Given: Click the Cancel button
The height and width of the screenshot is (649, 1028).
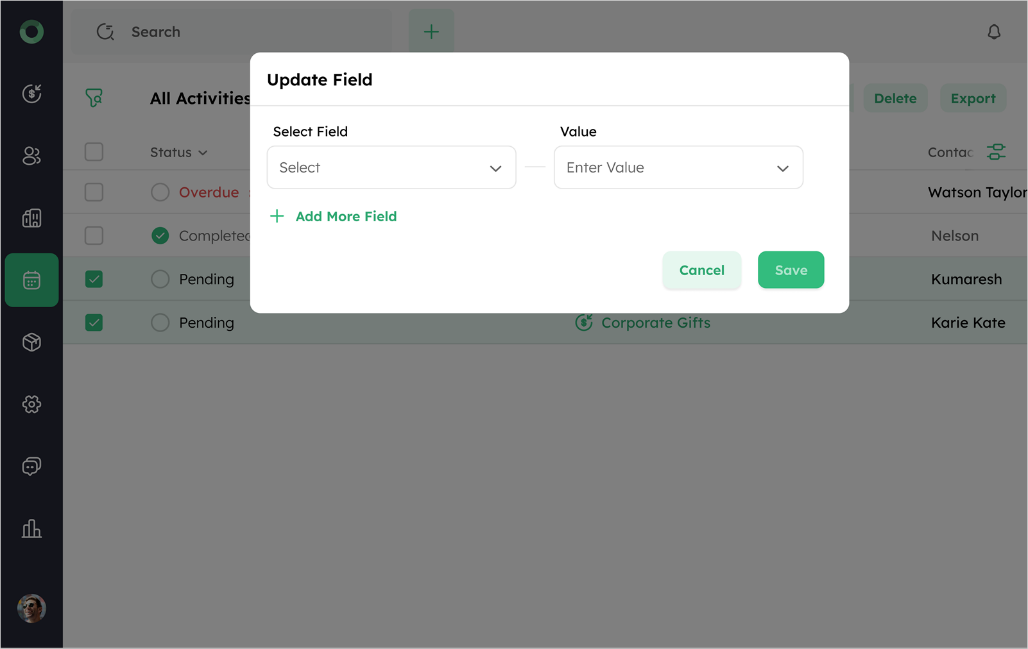Looking at the screenshot, I should pos(702,270).
